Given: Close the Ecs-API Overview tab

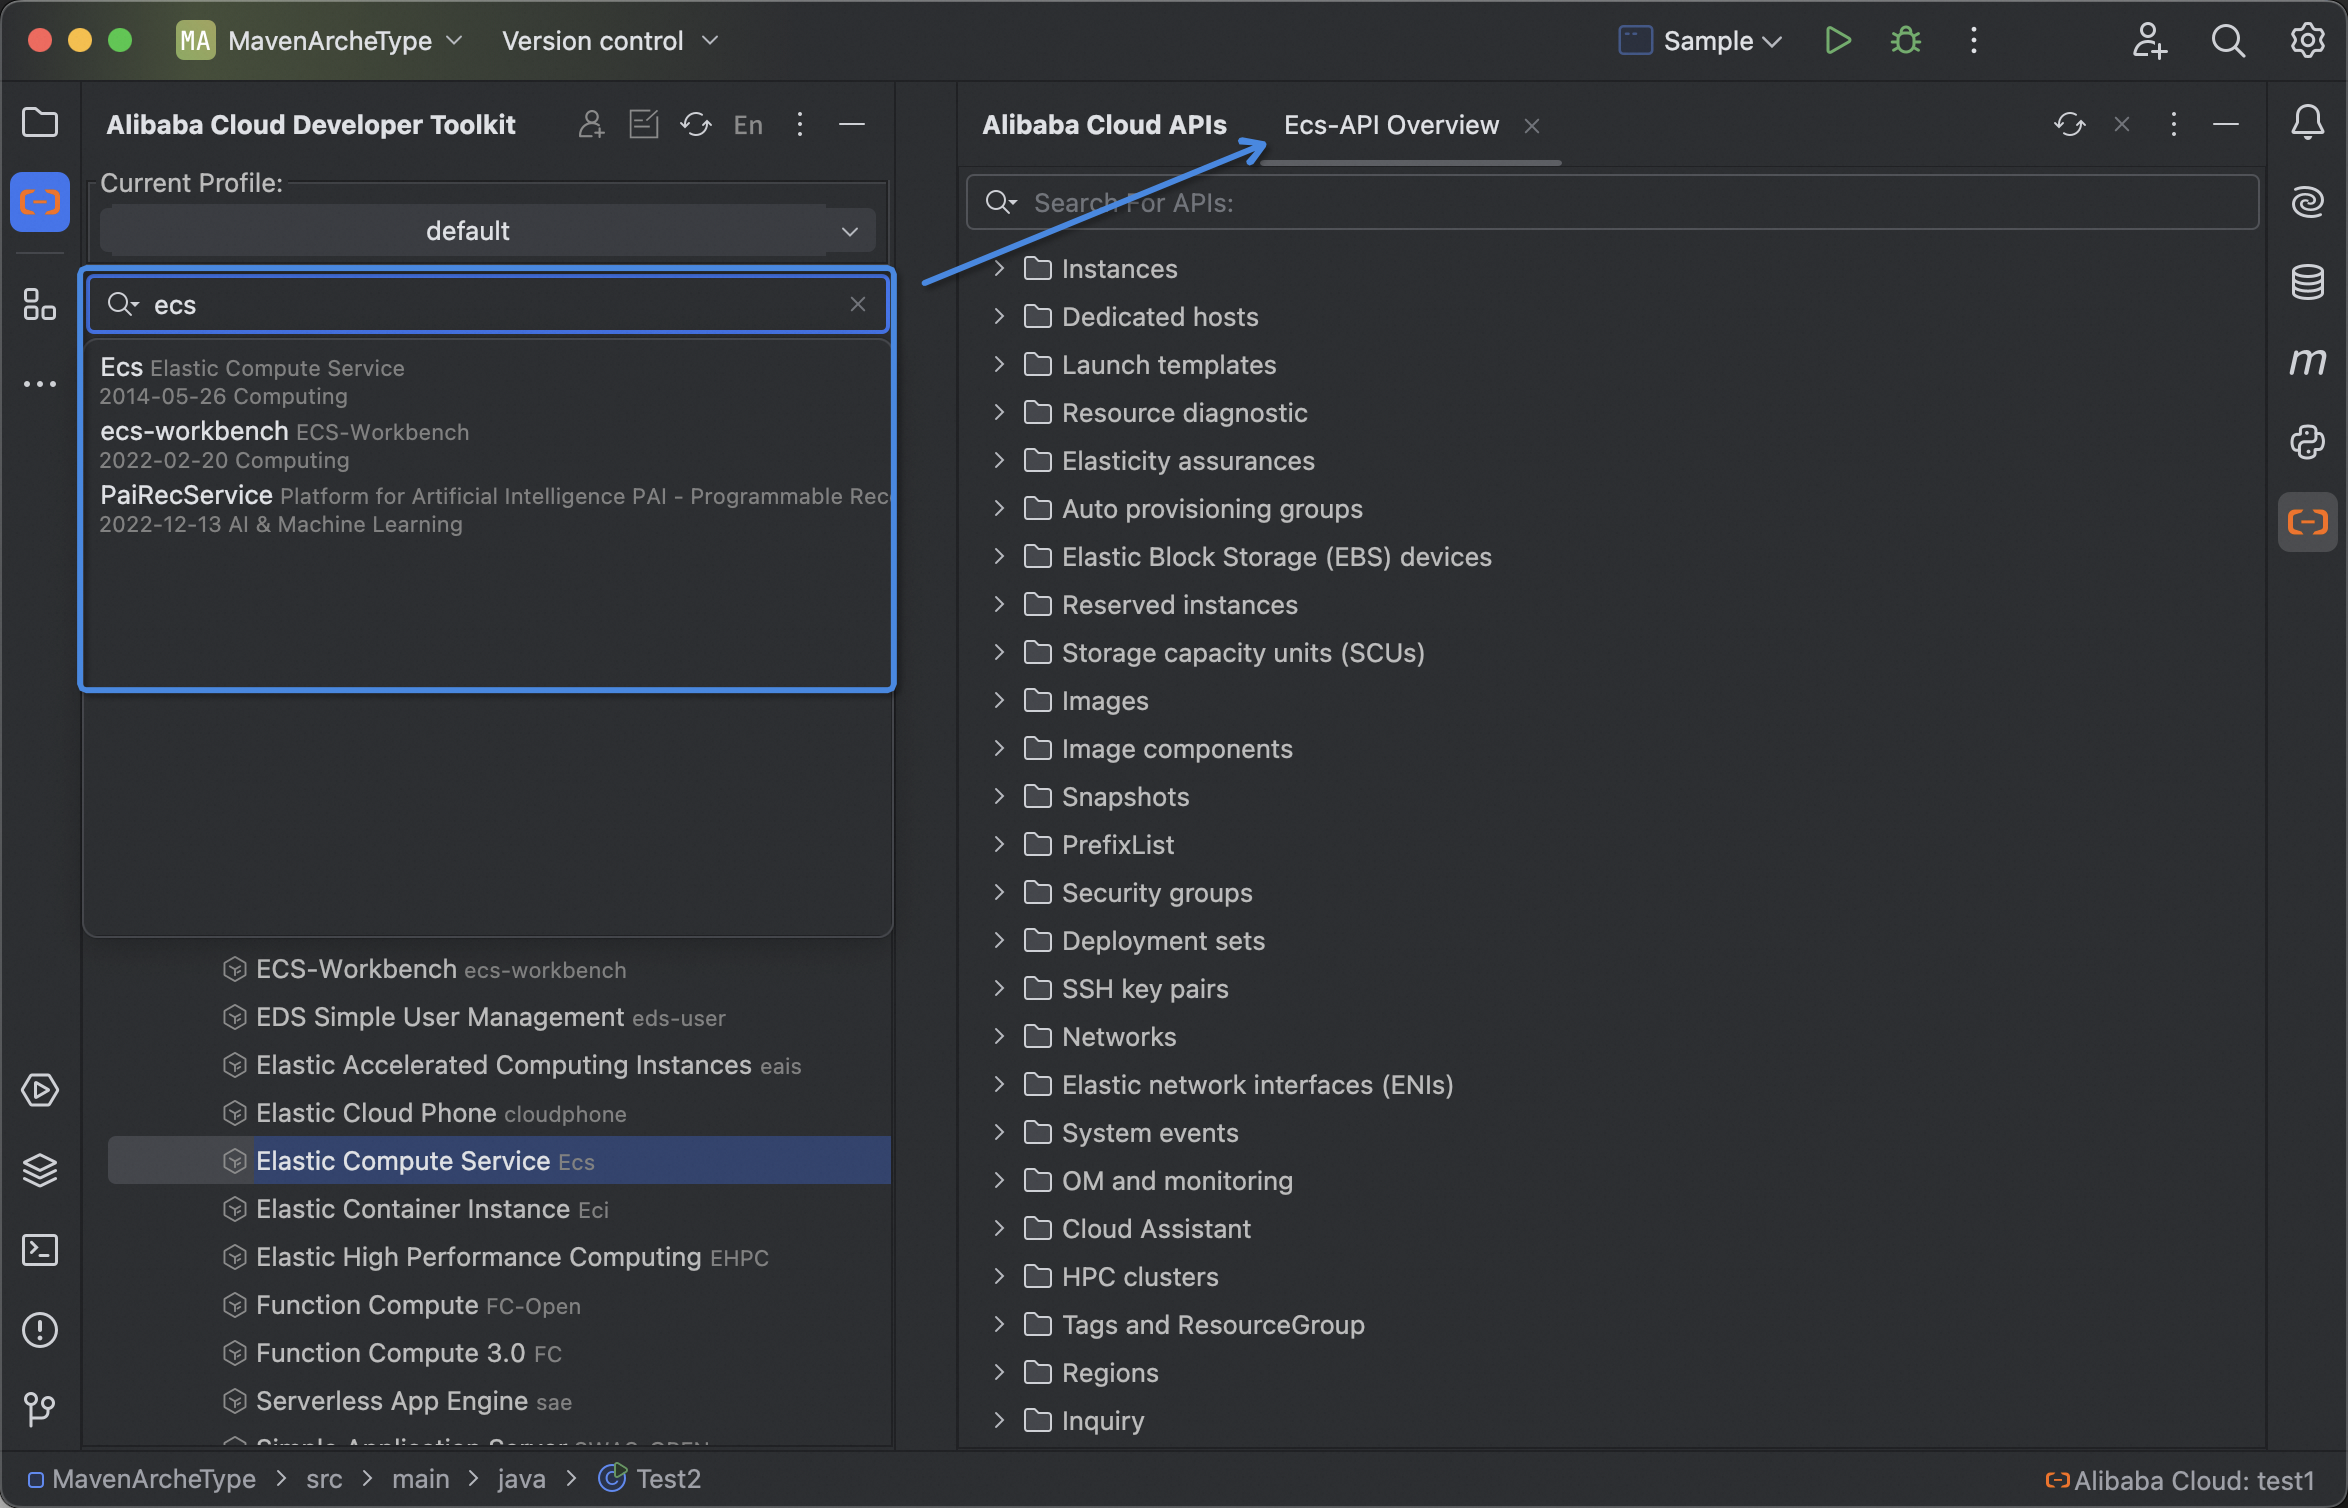Looking at the screenshot, I should coord(1532,125).
